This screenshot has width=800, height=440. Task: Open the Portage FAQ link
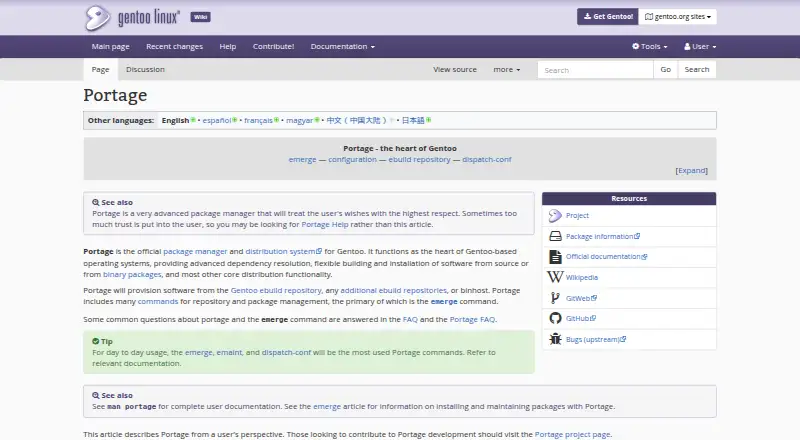pos(472,320)
